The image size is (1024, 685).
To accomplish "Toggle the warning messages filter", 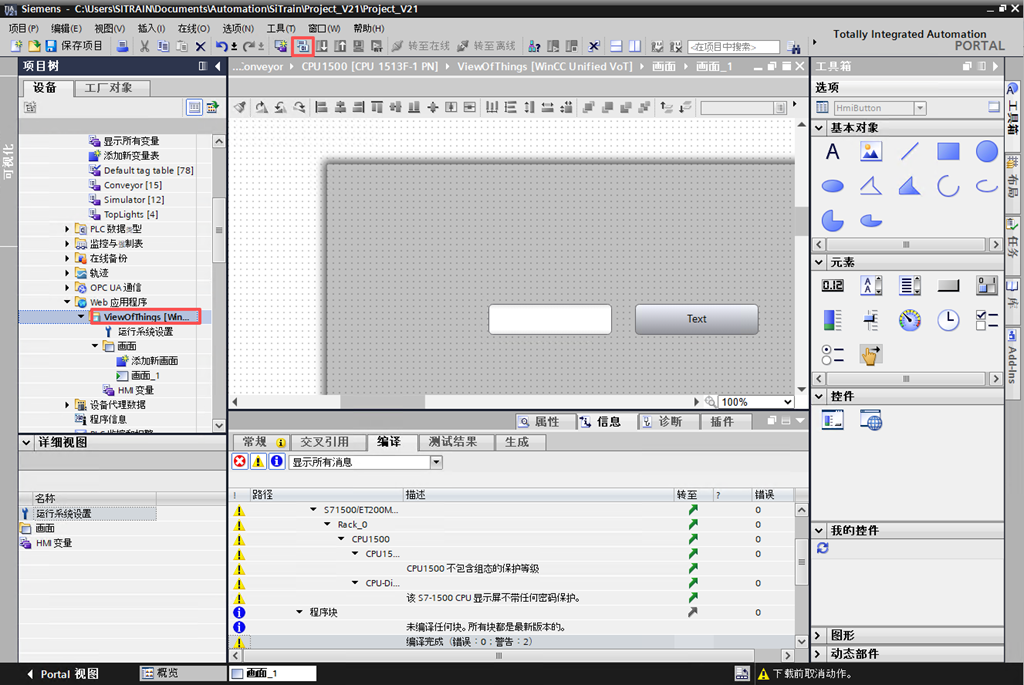I will [258, 462].
